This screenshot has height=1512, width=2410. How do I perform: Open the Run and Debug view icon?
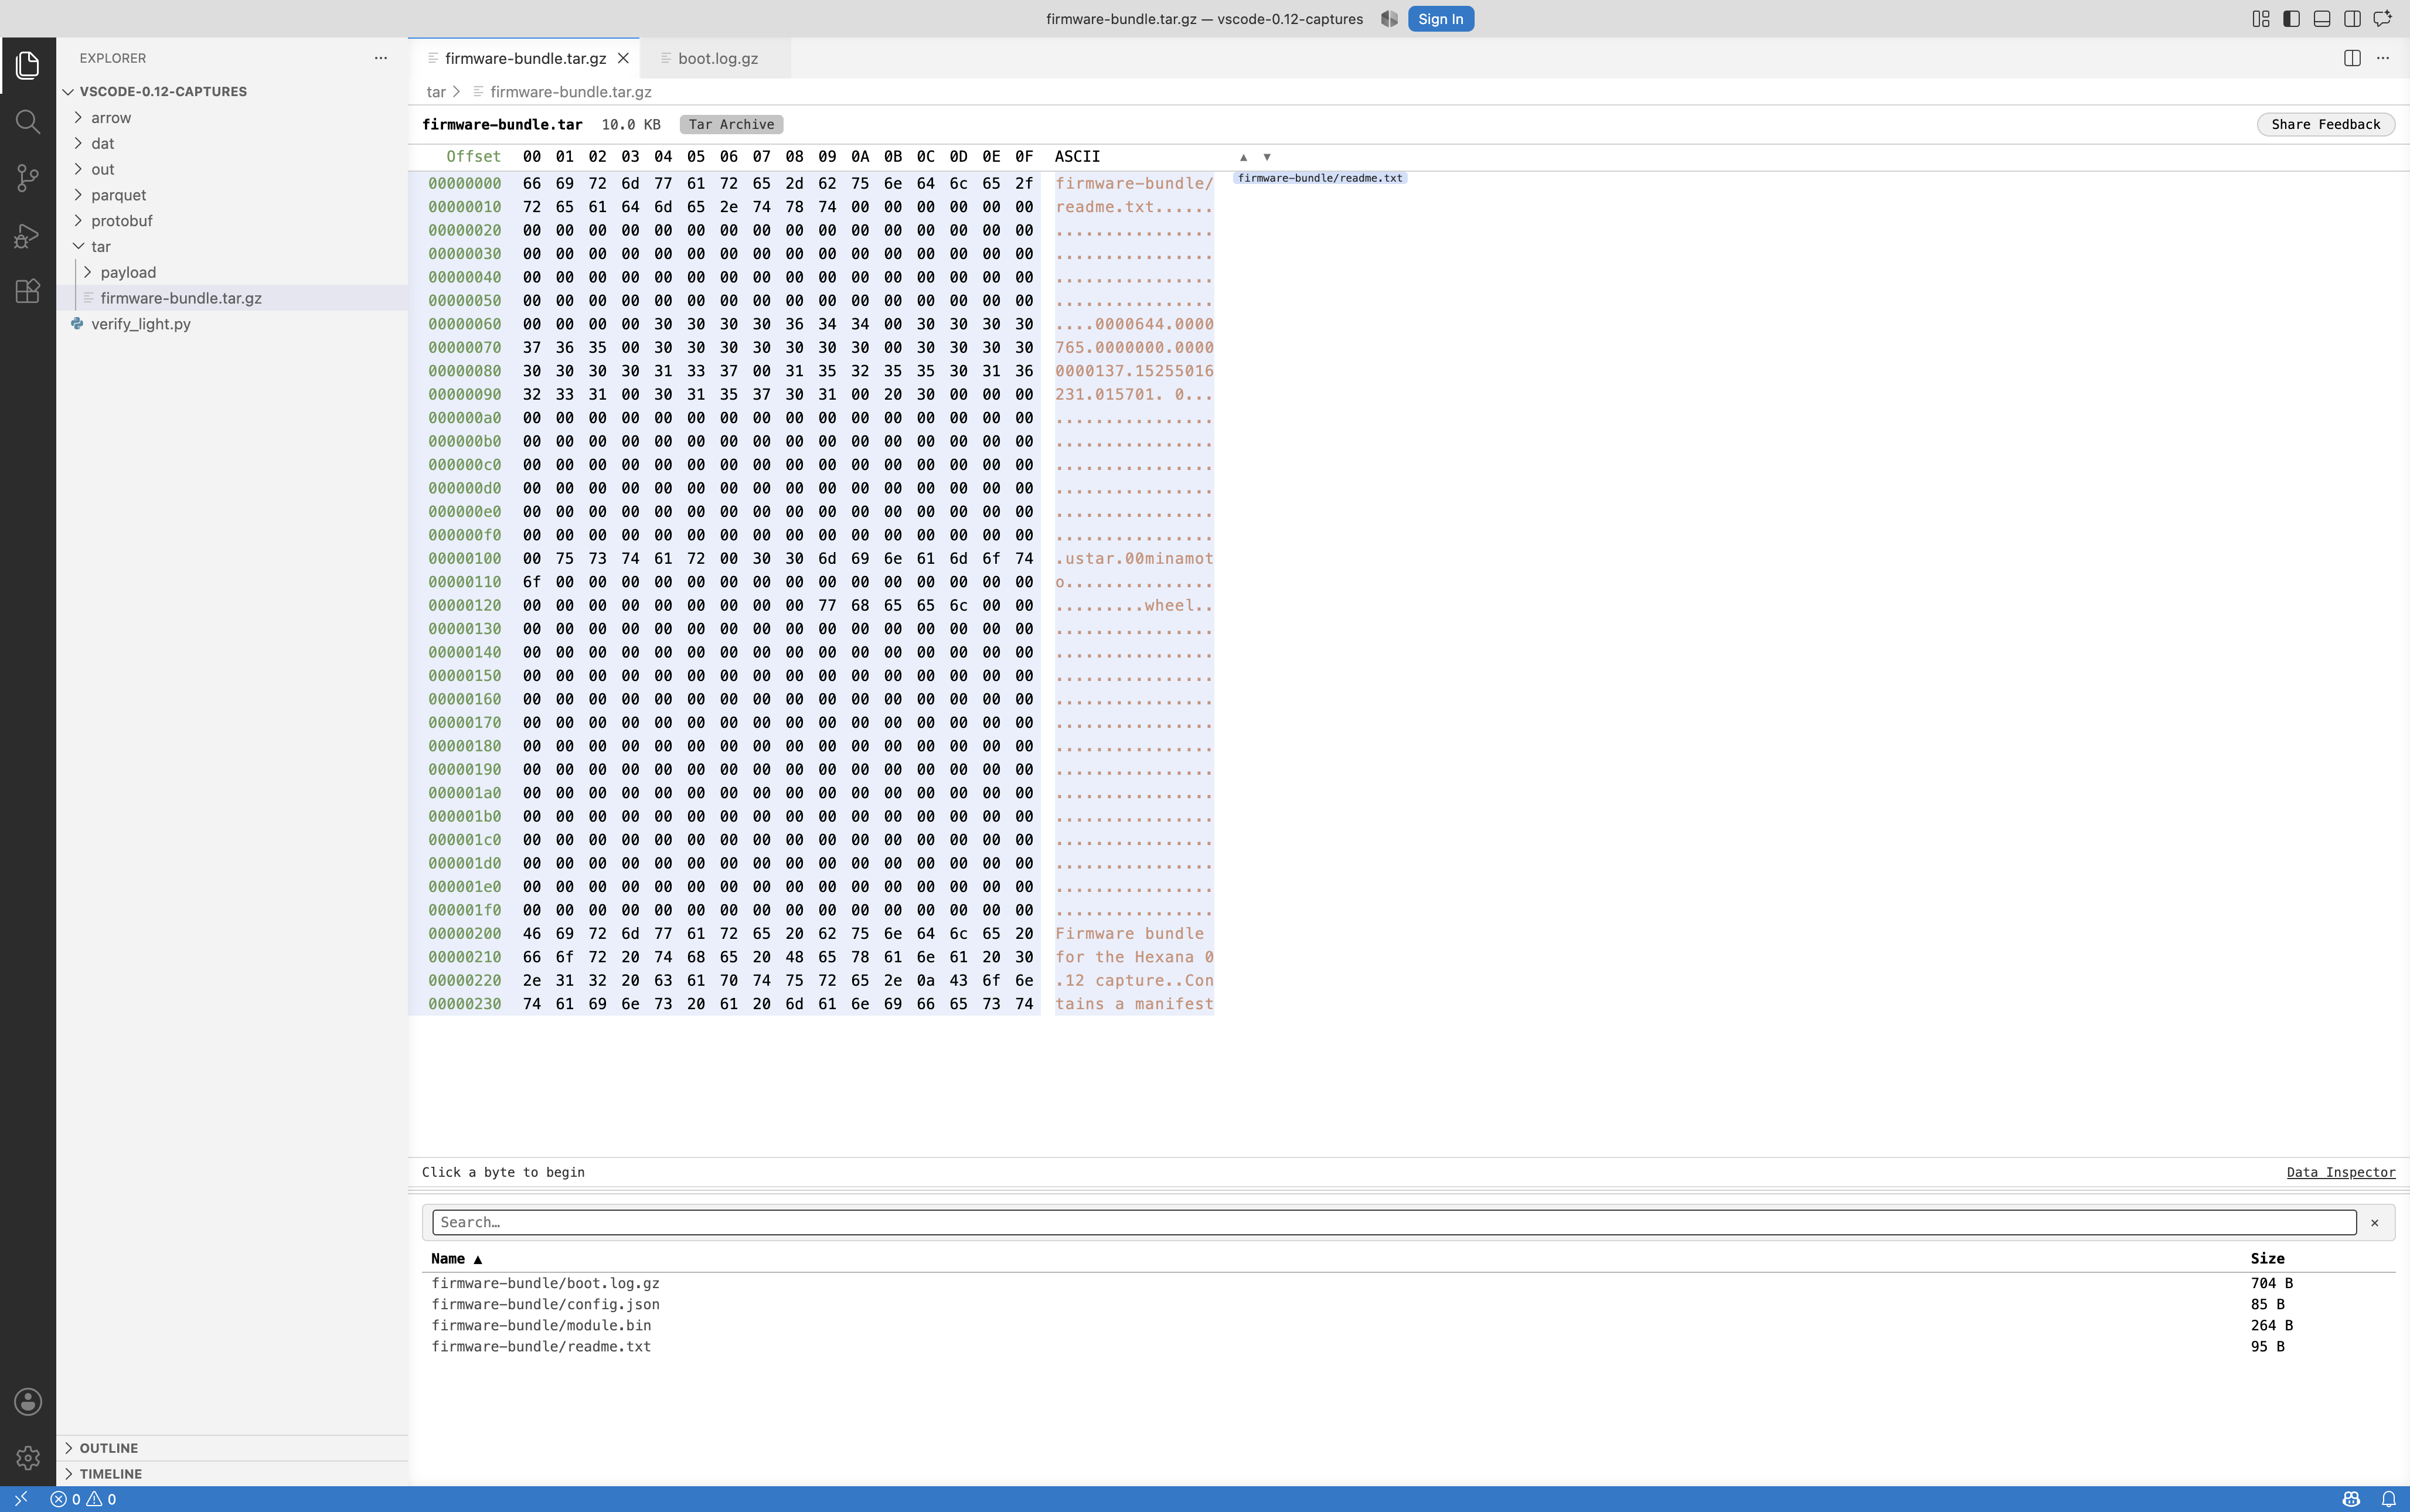tap(28, 235)
